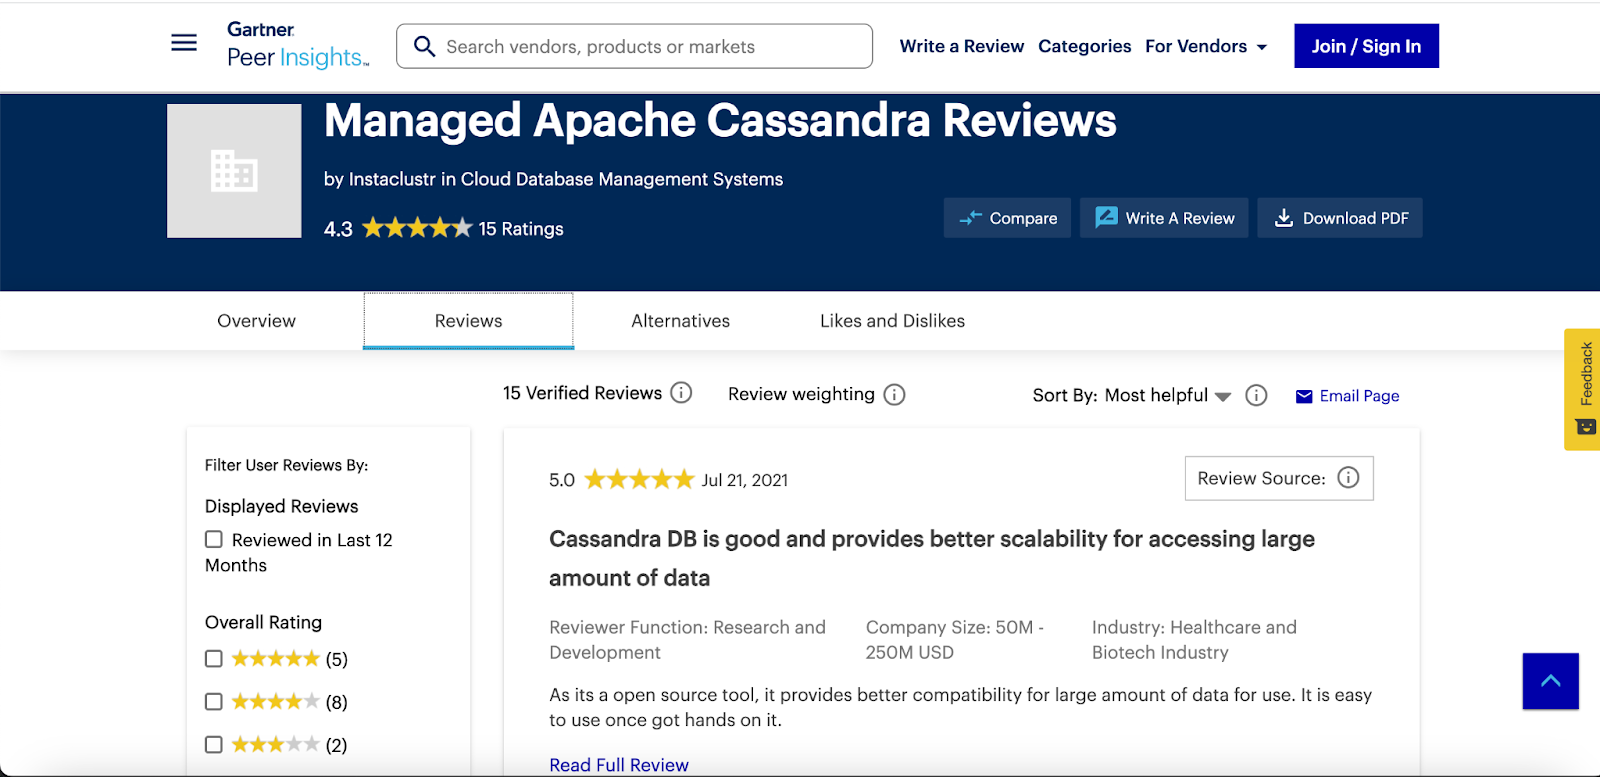Click the Instaclustr vendor logo placeholder
The width and height of the screenshot is (1600, 777).
click(x=234, y=171)
